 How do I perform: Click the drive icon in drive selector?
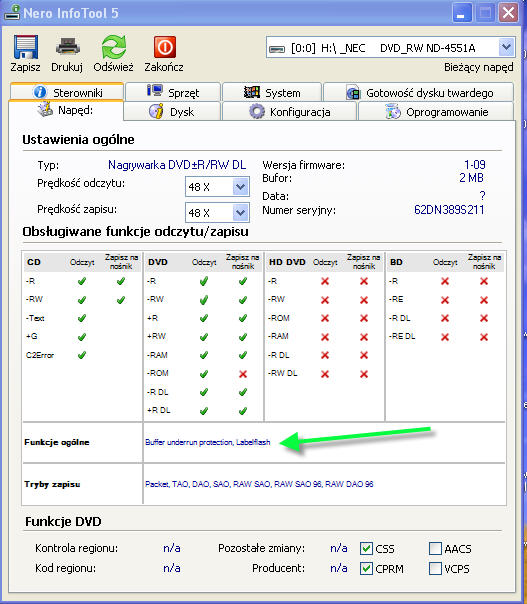(x=277, y=49)
